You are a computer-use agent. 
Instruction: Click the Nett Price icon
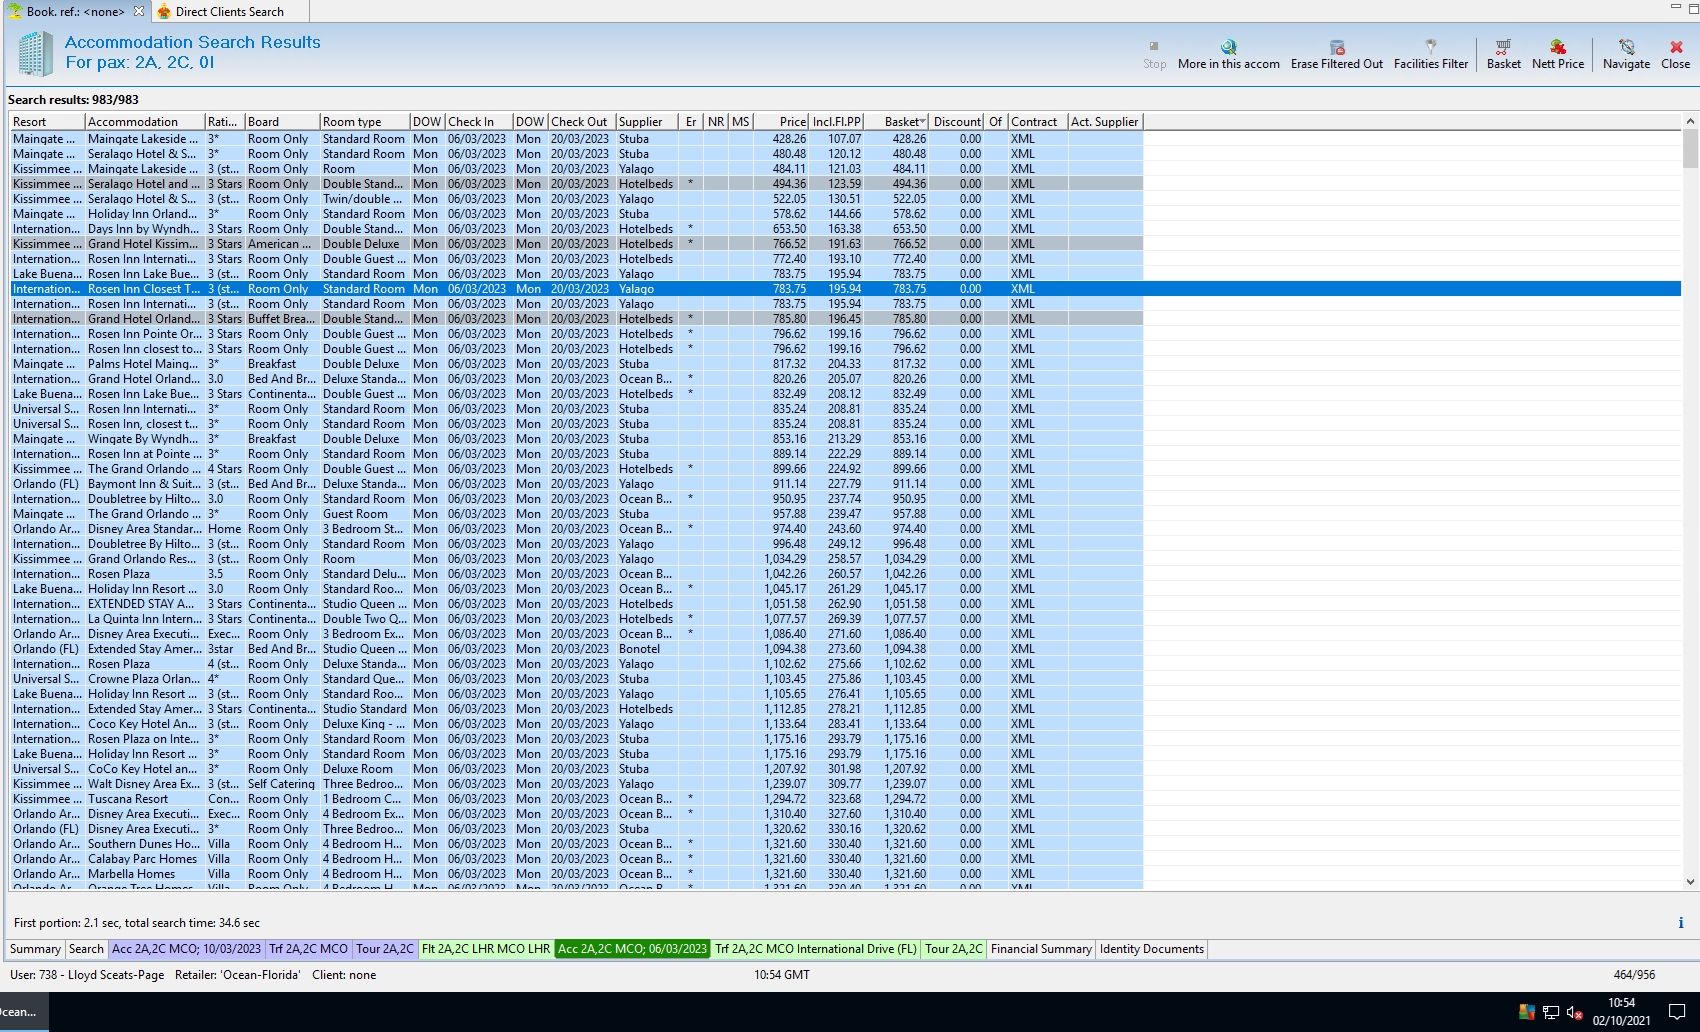(1558, 47)
